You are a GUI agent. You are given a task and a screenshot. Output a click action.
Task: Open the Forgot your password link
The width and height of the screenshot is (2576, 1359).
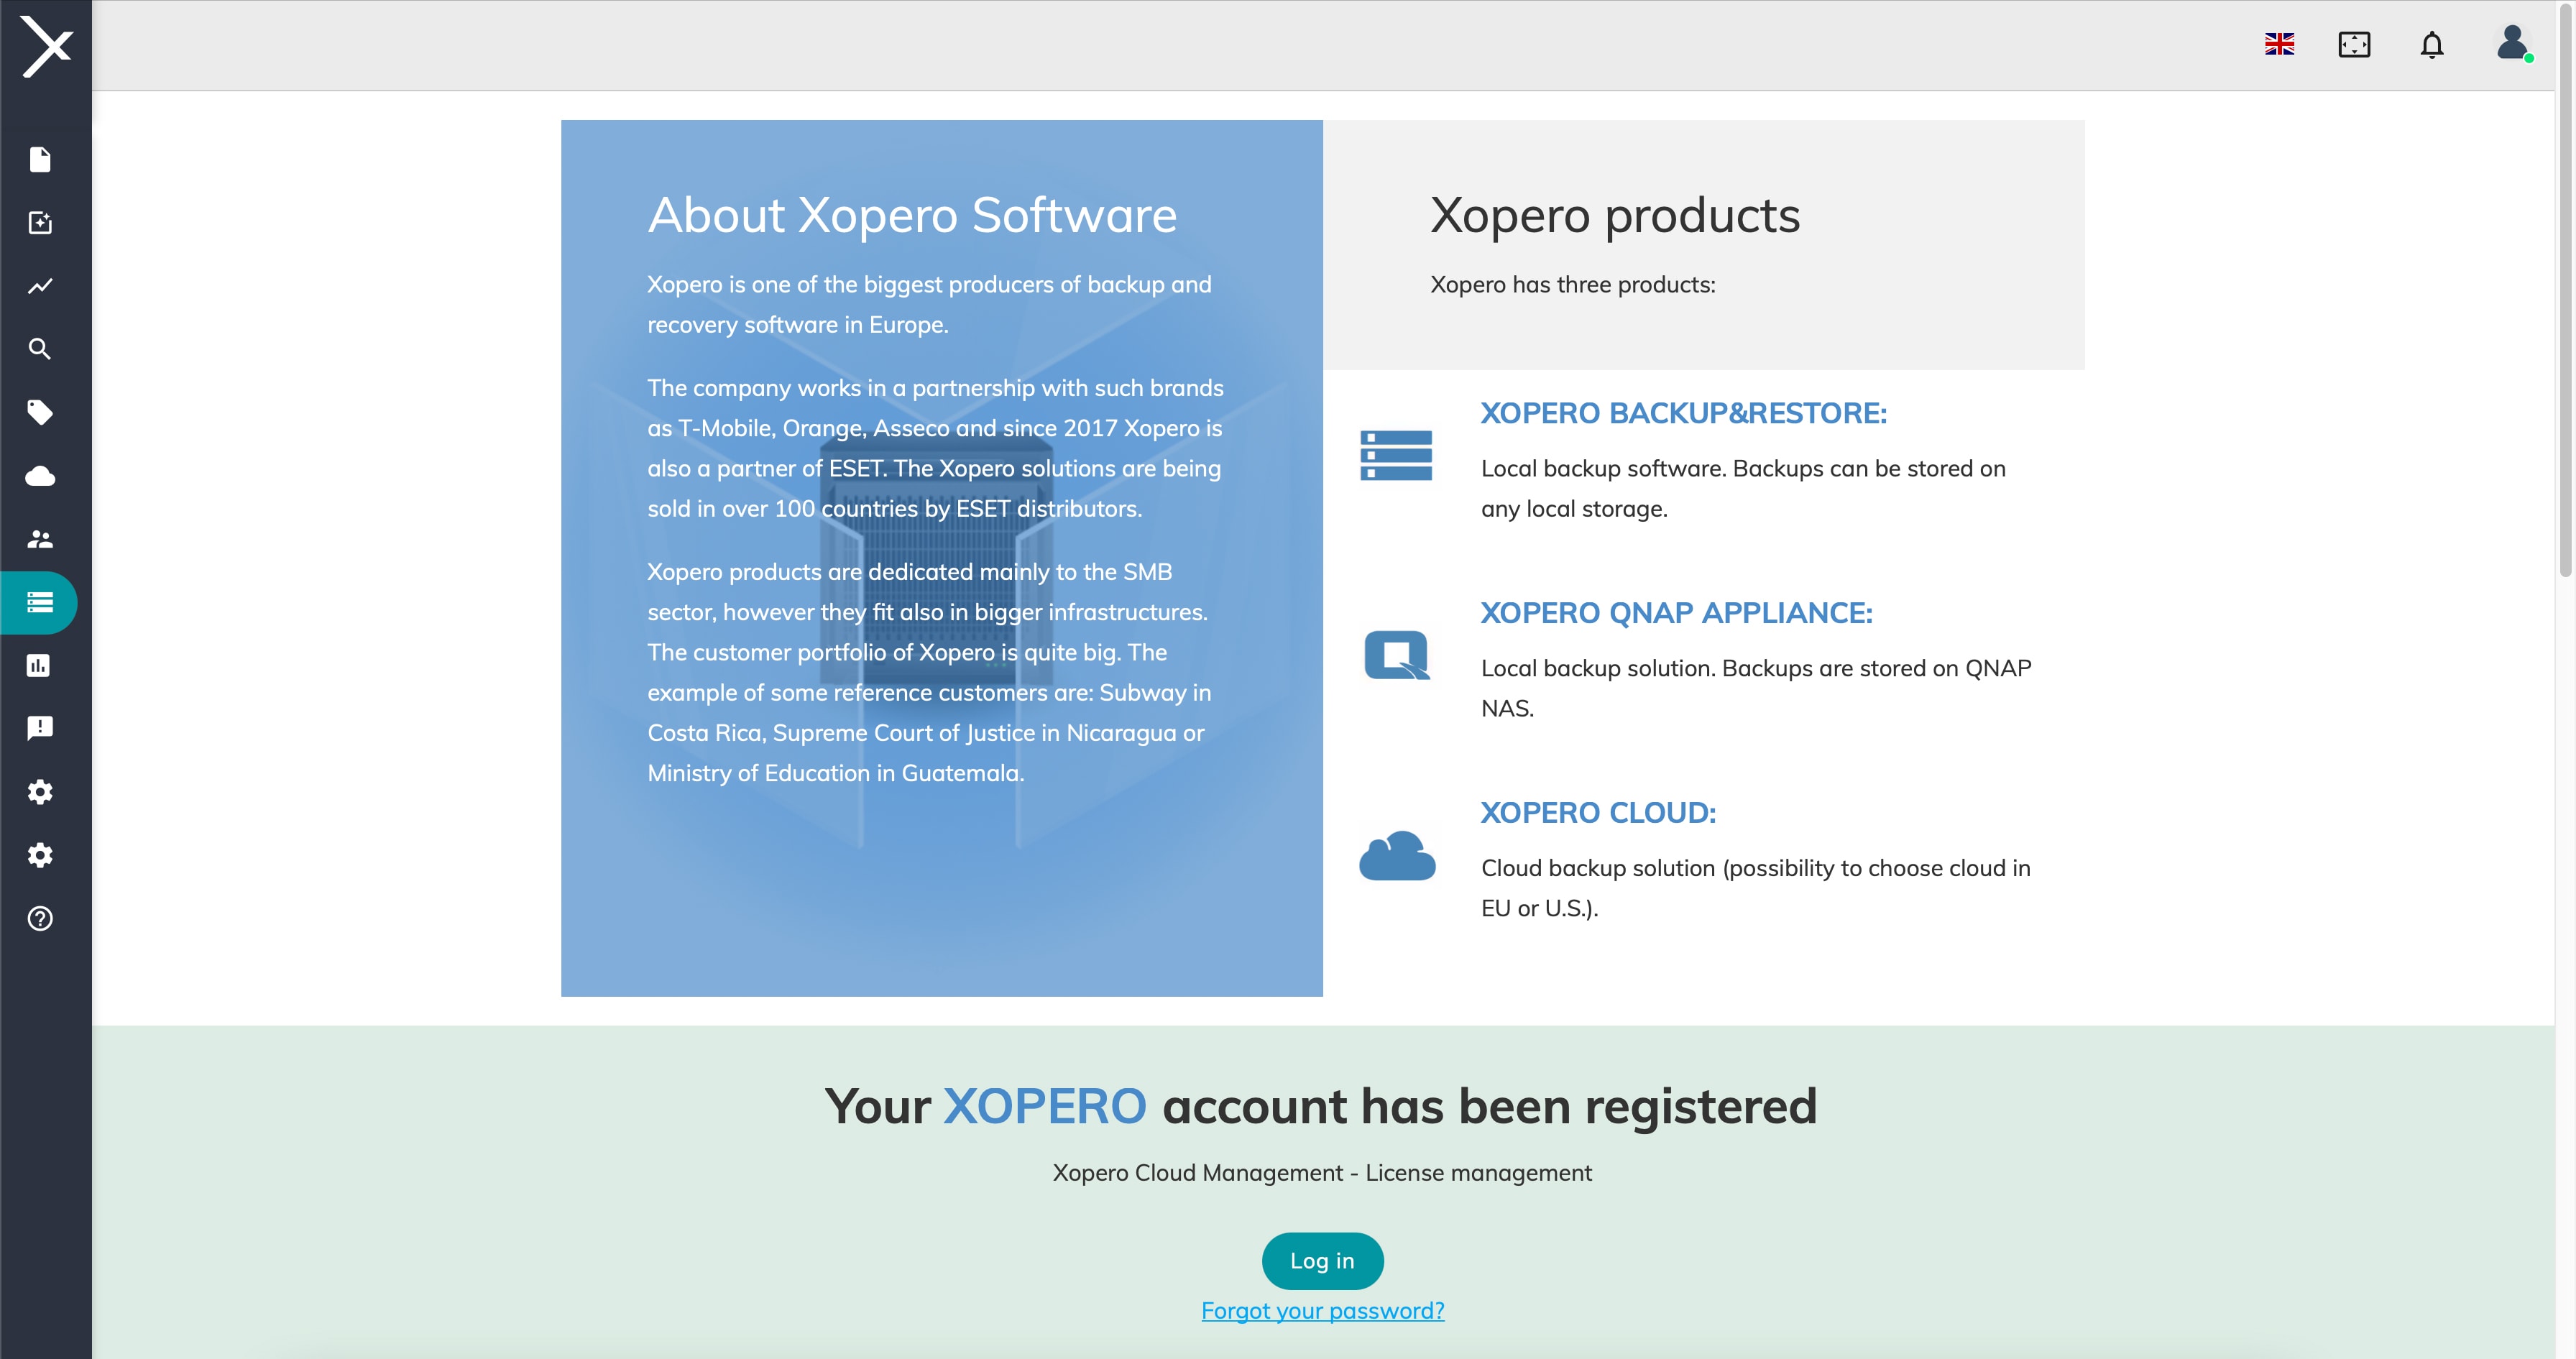tap(1322, 1311)
